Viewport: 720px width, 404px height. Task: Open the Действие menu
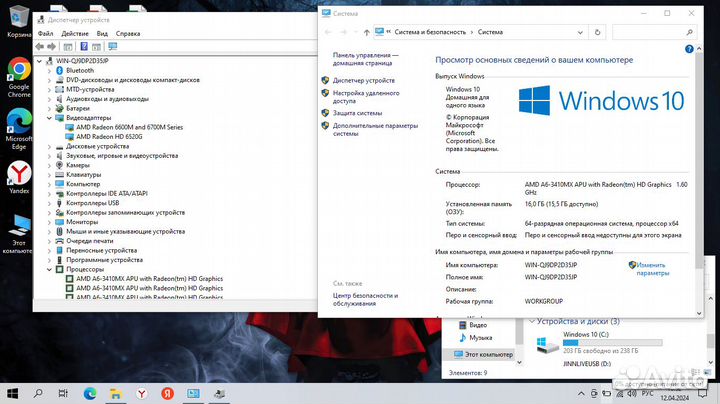75,34
